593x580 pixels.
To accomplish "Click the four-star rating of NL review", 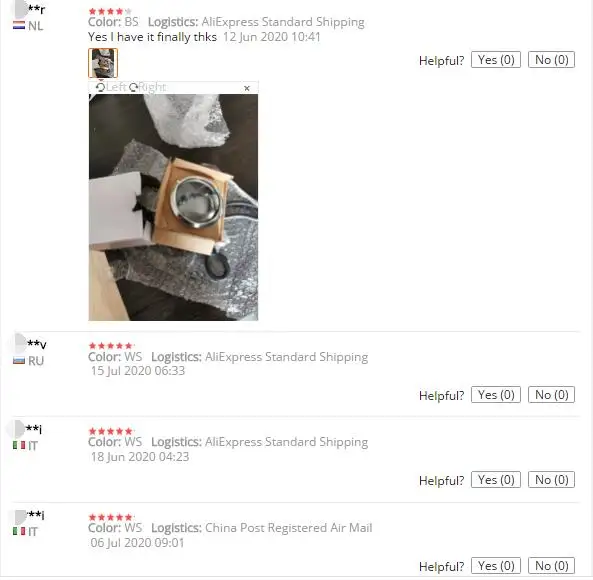I will pos(110,11).
